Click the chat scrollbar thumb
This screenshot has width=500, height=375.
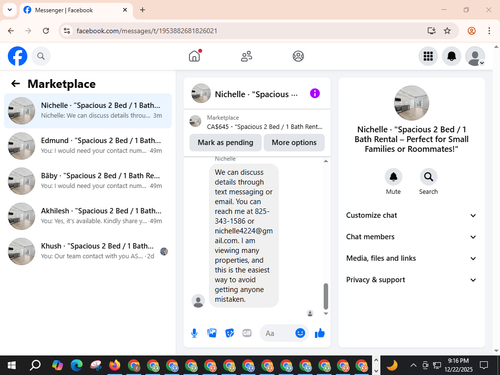coord(326,296)
